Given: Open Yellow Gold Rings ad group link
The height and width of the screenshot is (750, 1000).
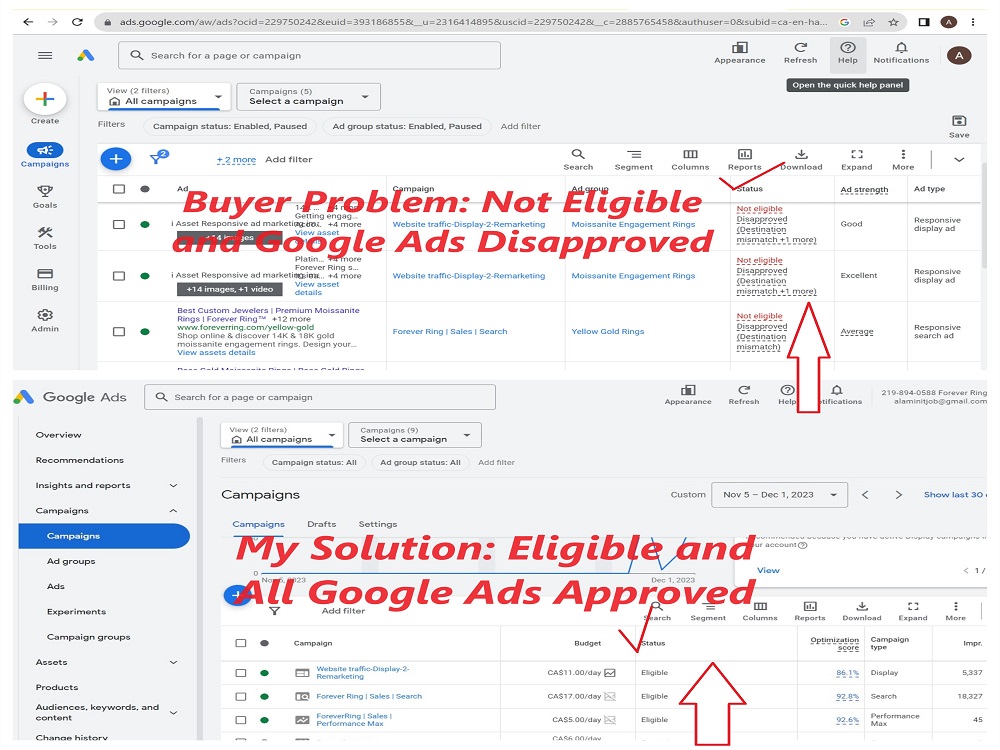Looking at the screenshot, I should tap(608, 332).
